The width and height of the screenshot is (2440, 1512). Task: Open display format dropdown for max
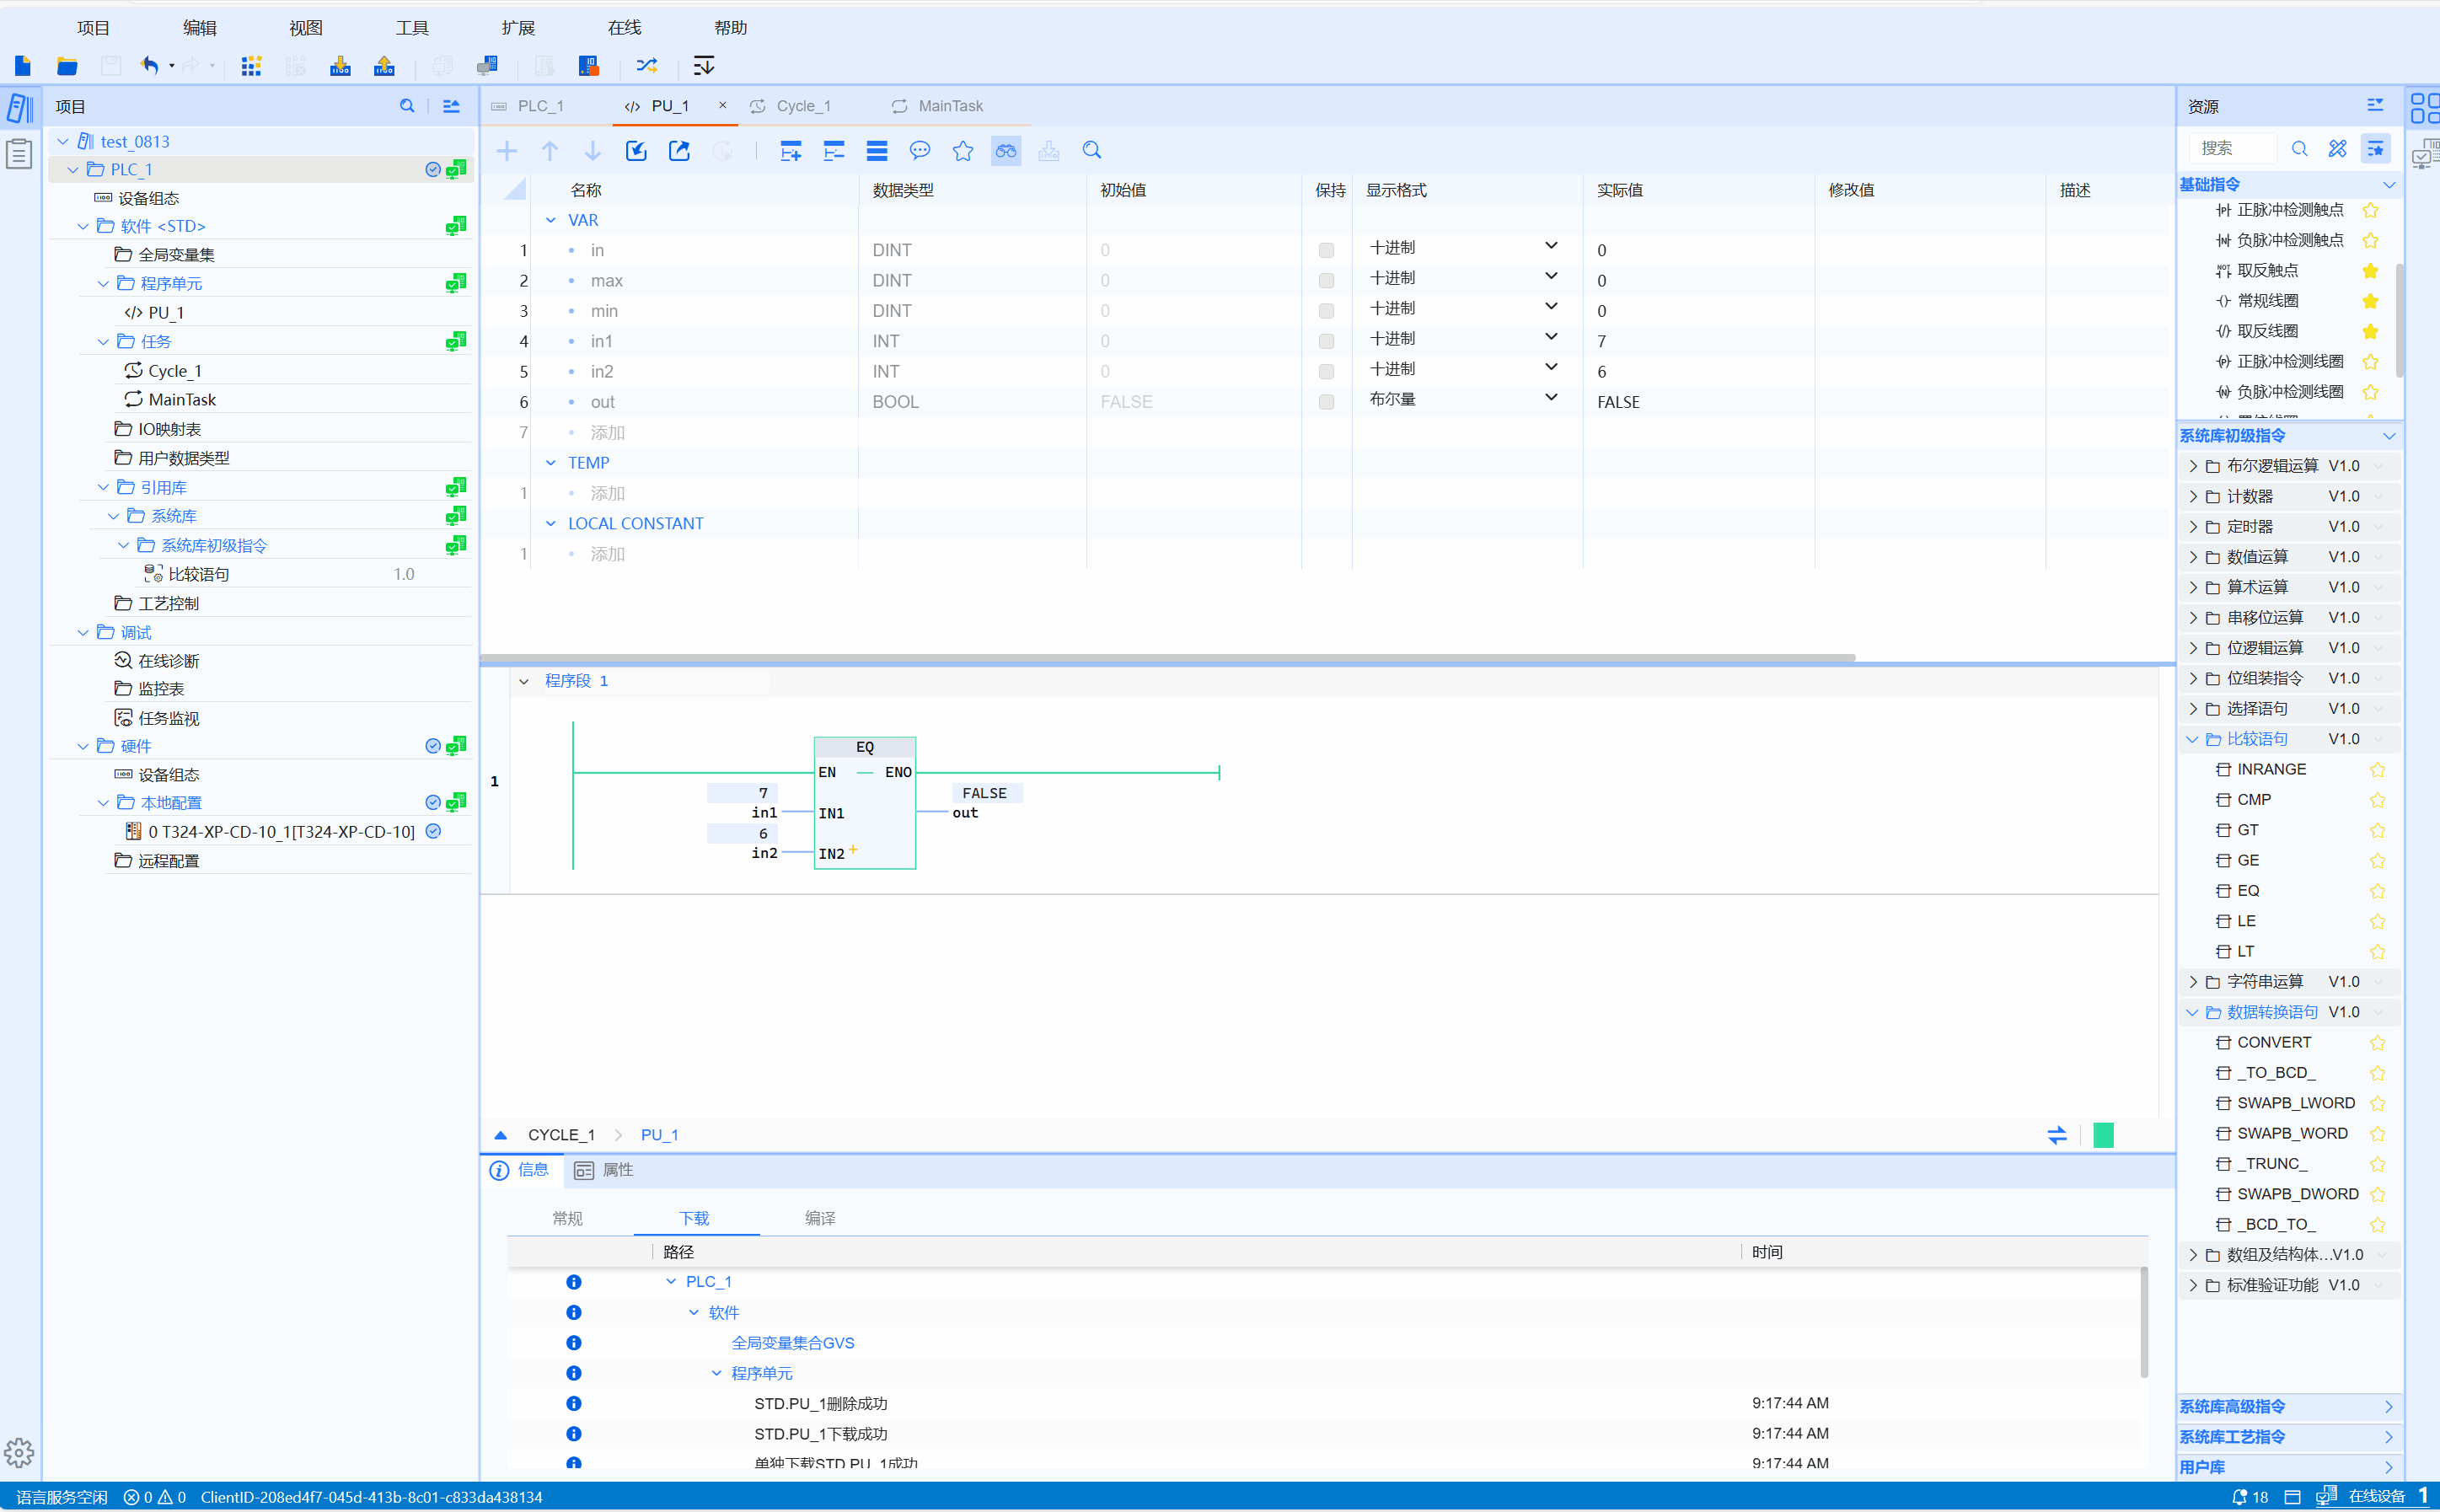click(1550, 277)
